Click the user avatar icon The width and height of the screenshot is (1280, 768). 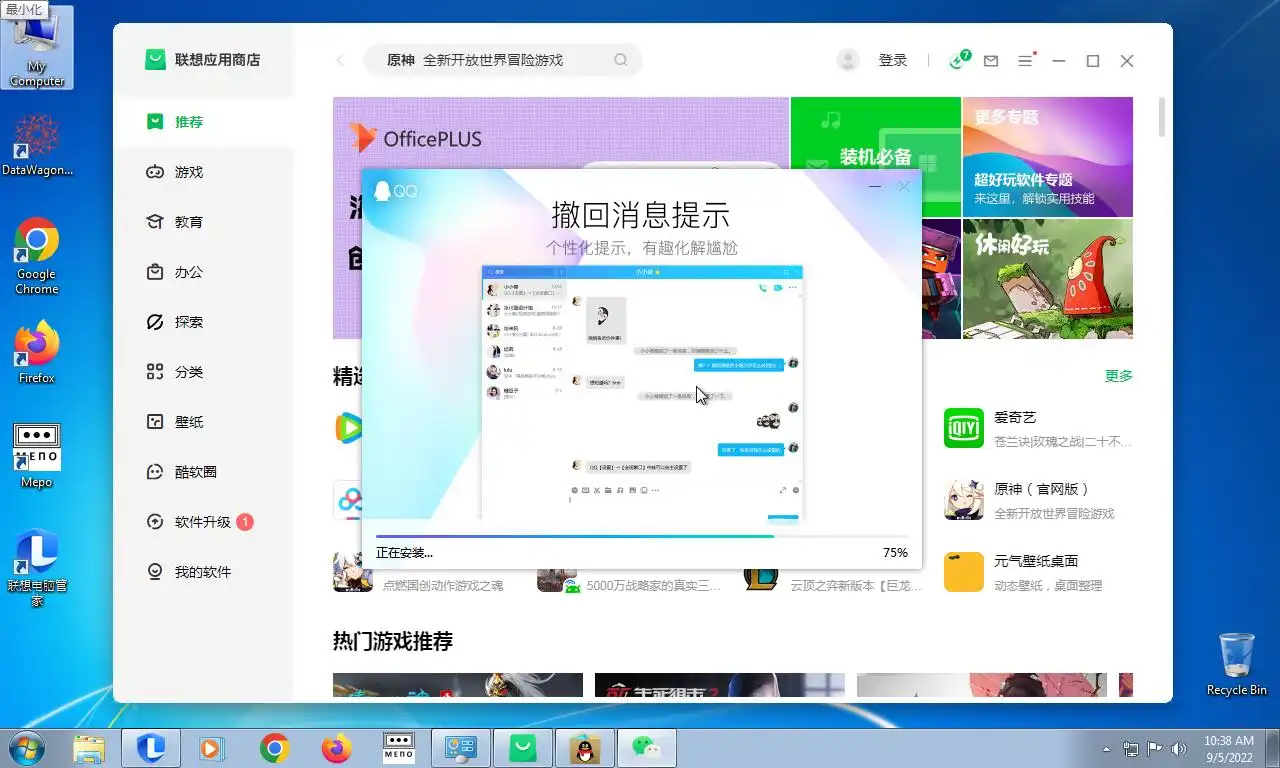[x=848, y=60]
